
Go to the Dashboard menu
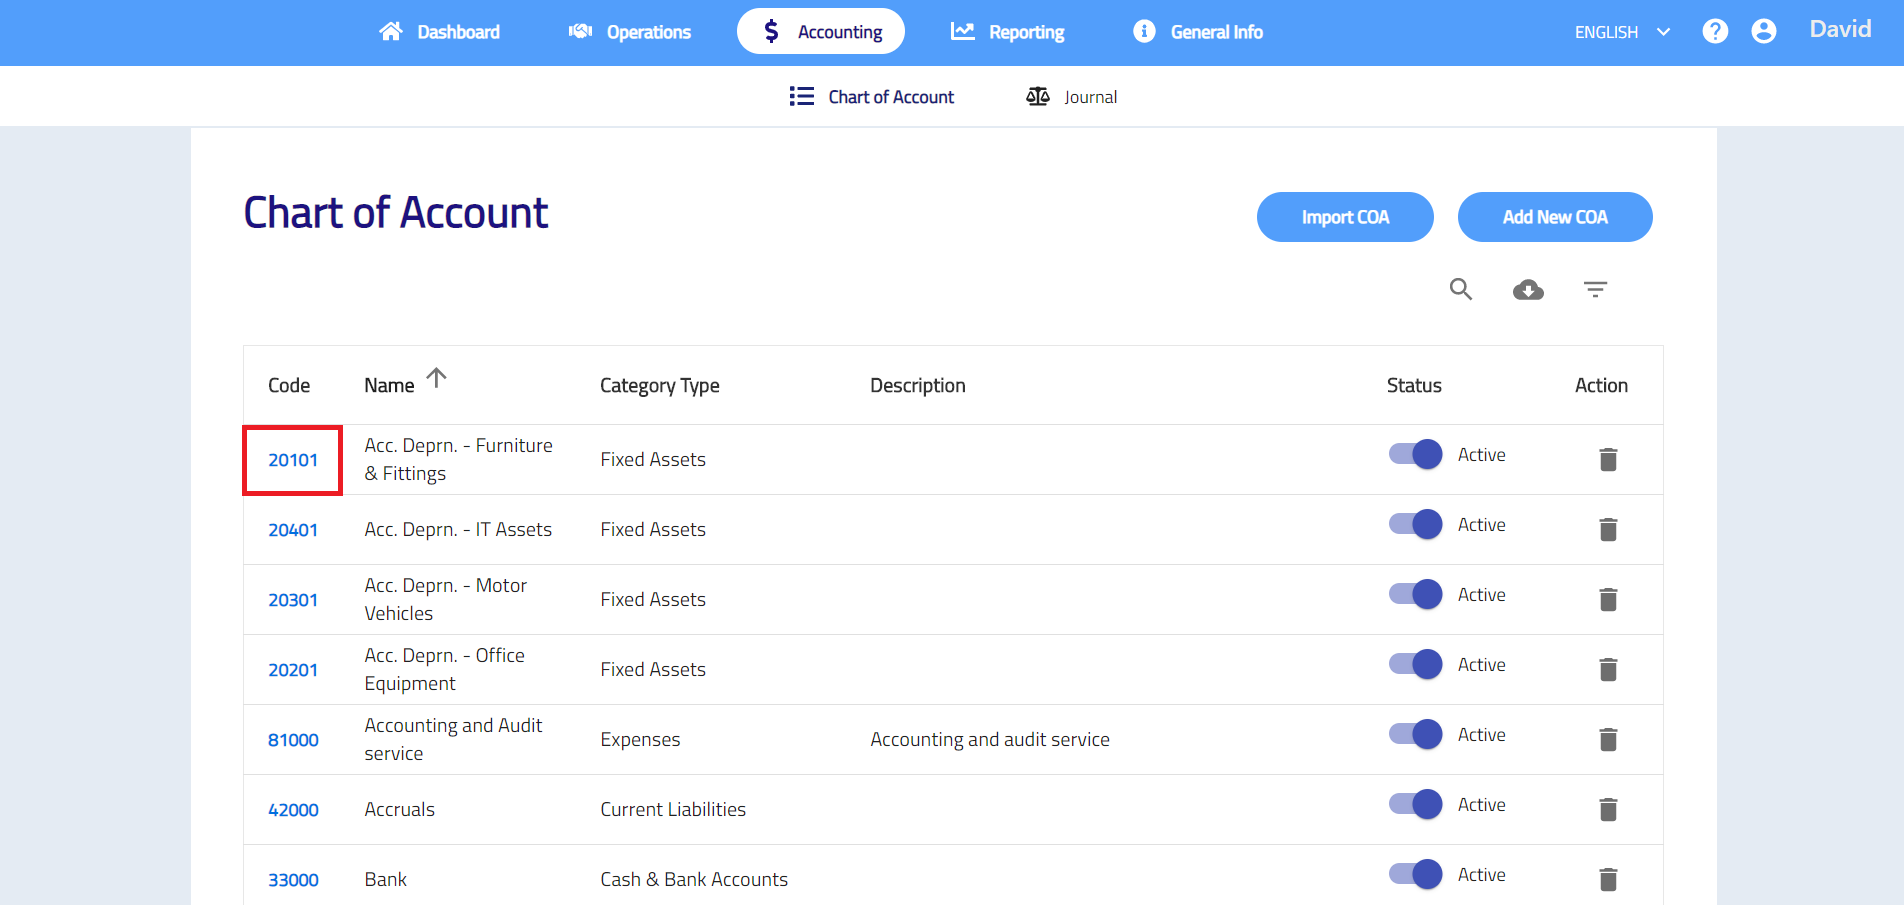click(439, 32)
